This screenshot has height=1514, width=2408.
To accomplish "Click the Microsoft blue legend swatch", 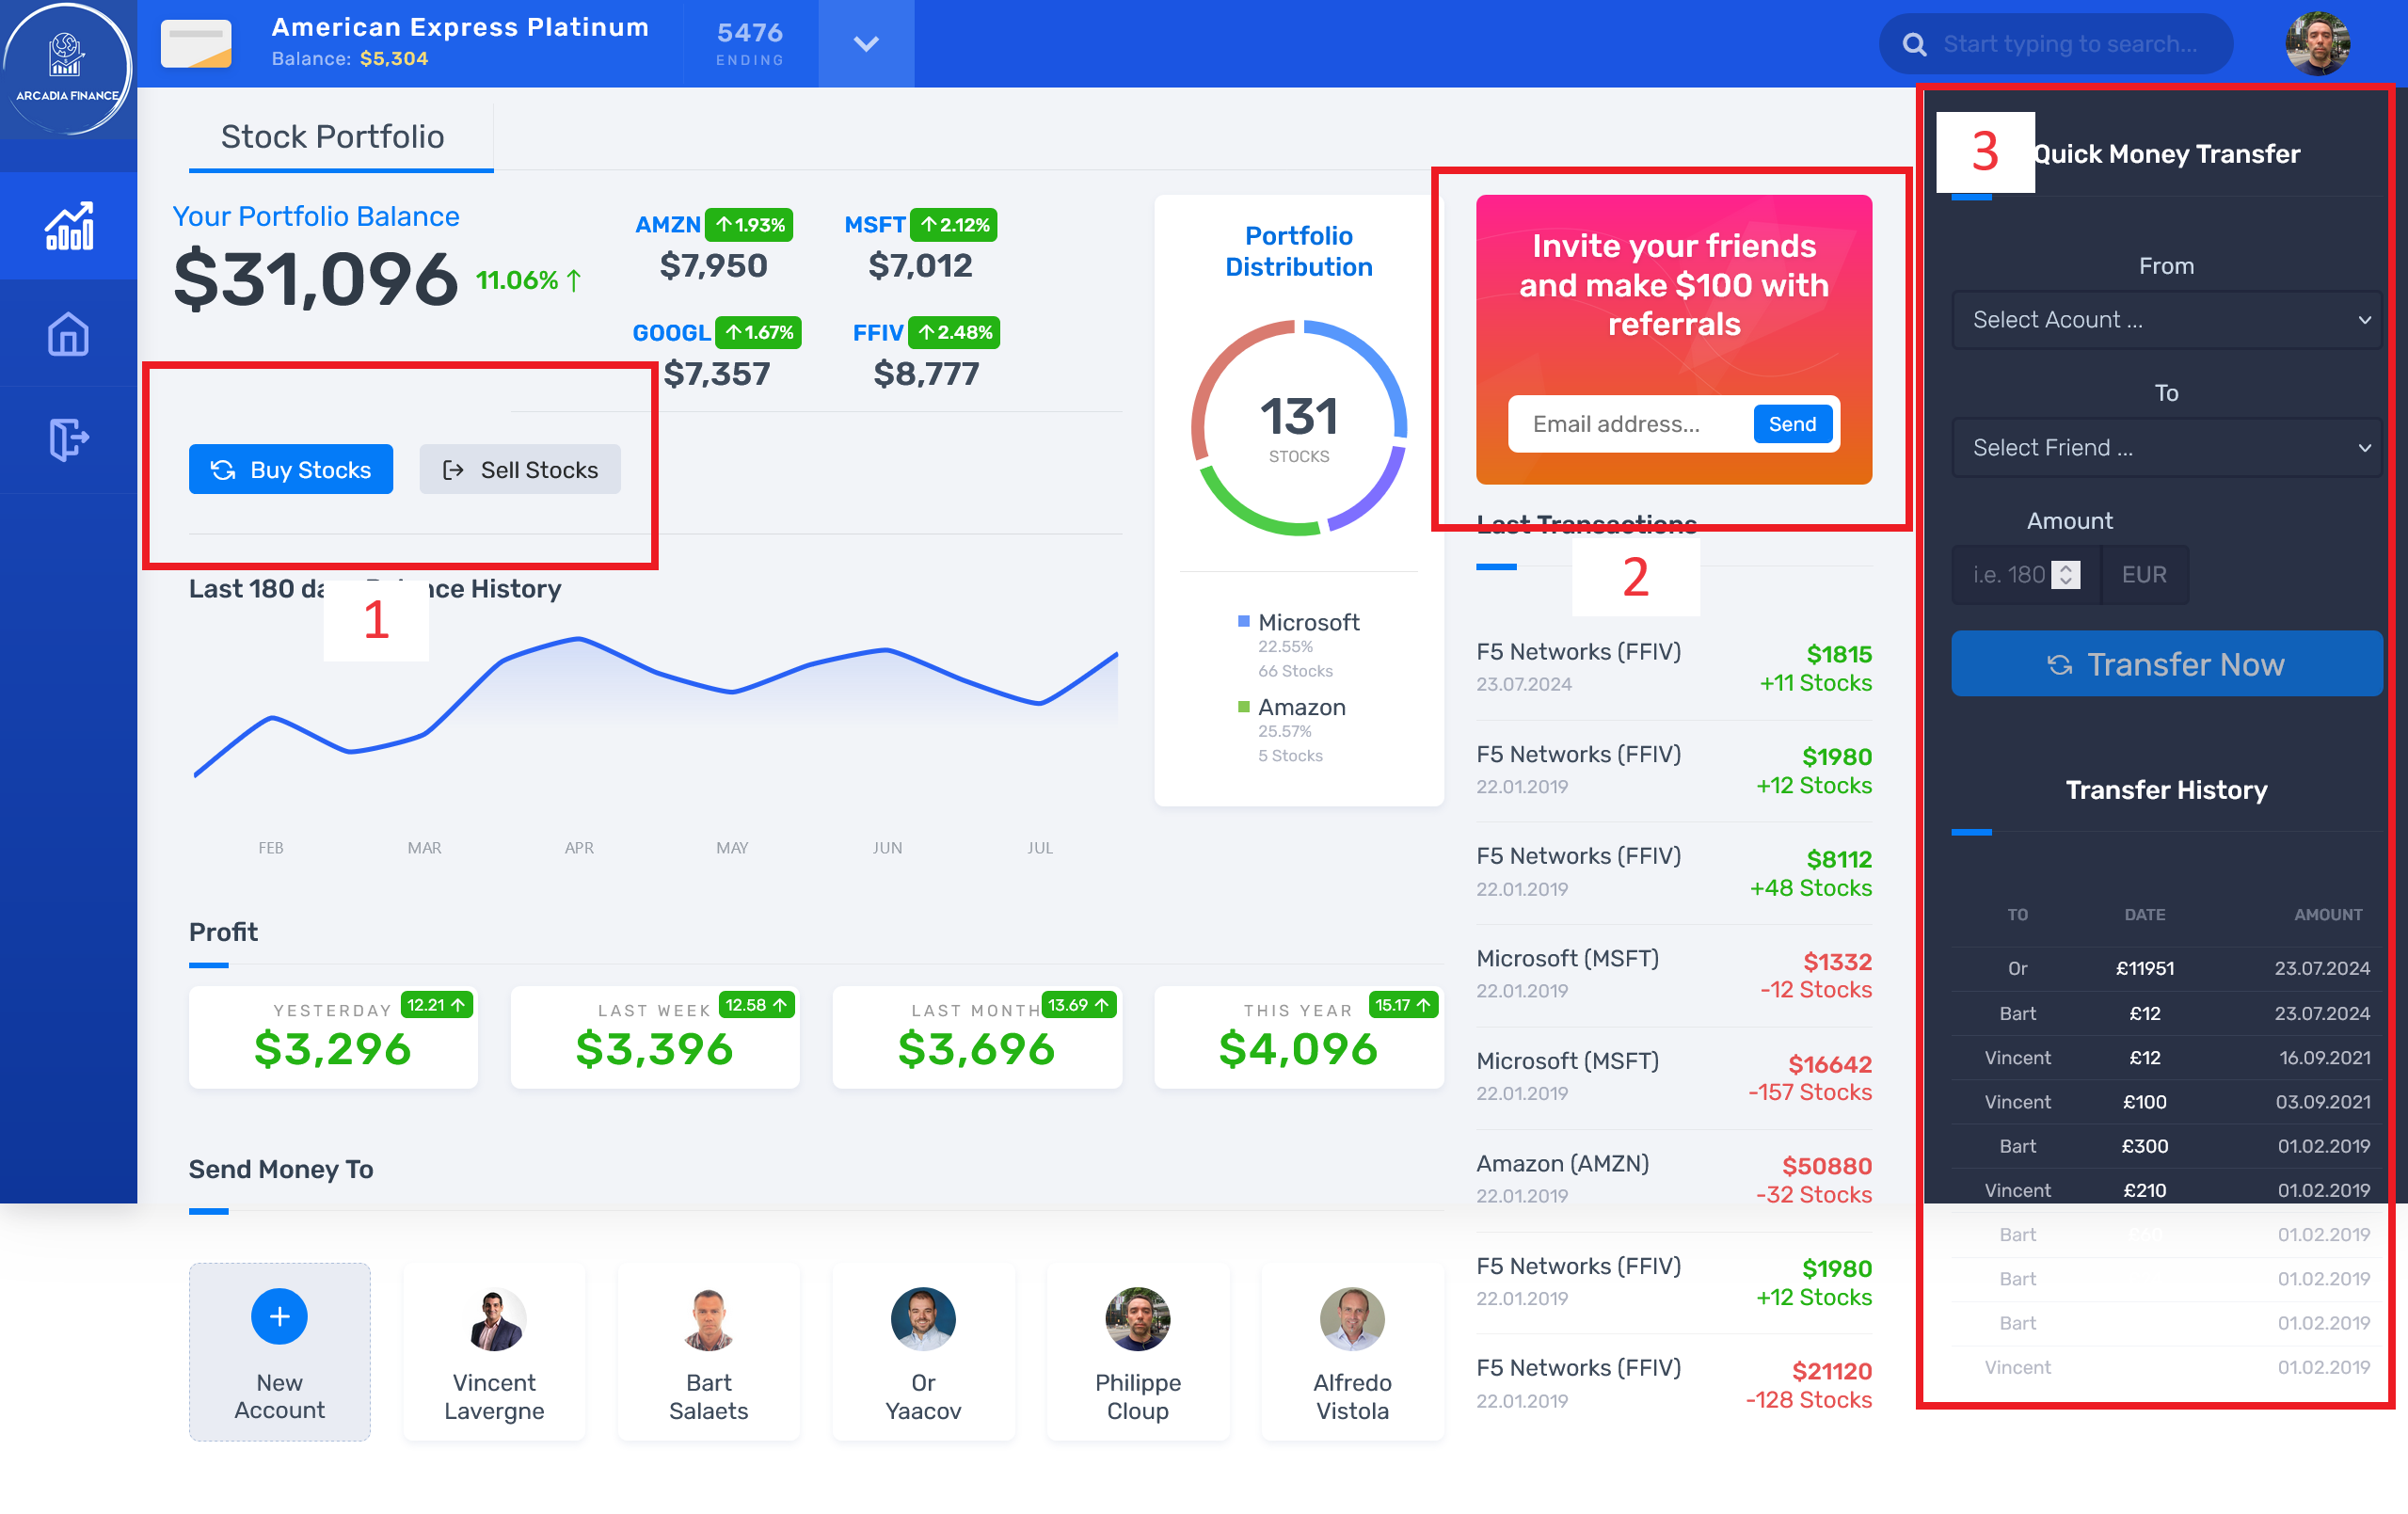I will pos(1244,621).
